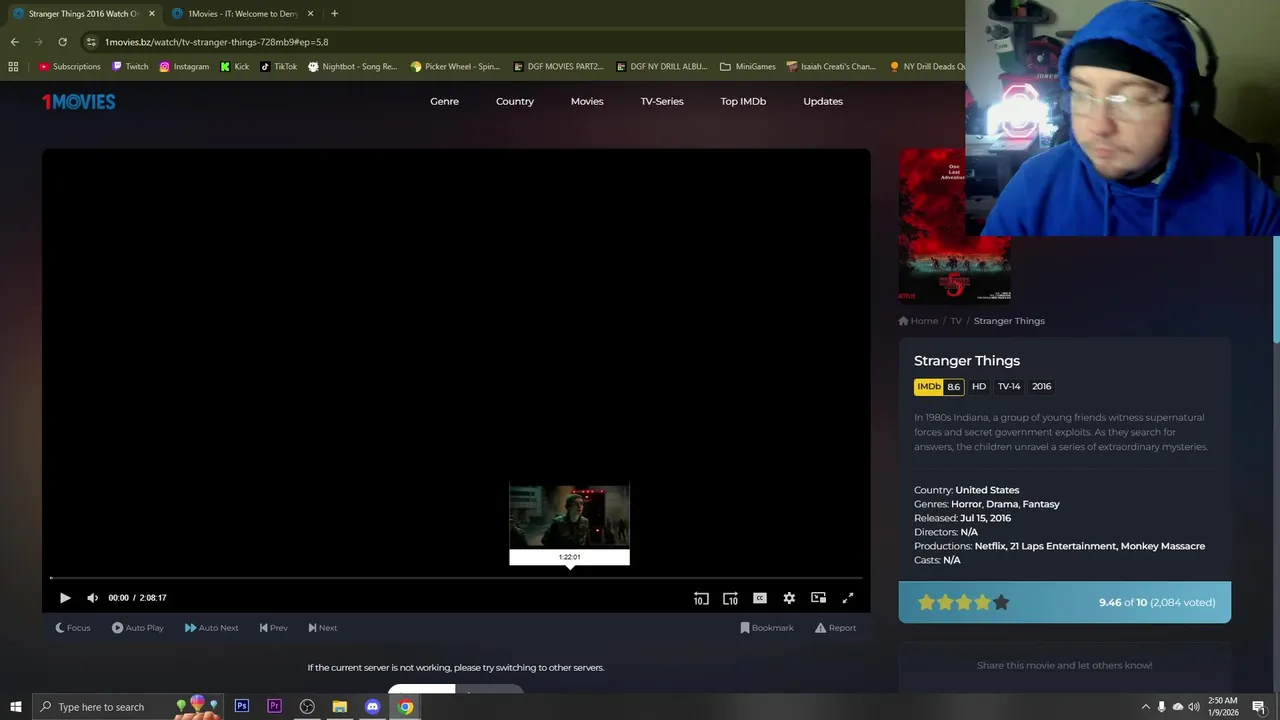1280x720 pixels.
Task: Click the video progress bar
Action: click(455, 578)
